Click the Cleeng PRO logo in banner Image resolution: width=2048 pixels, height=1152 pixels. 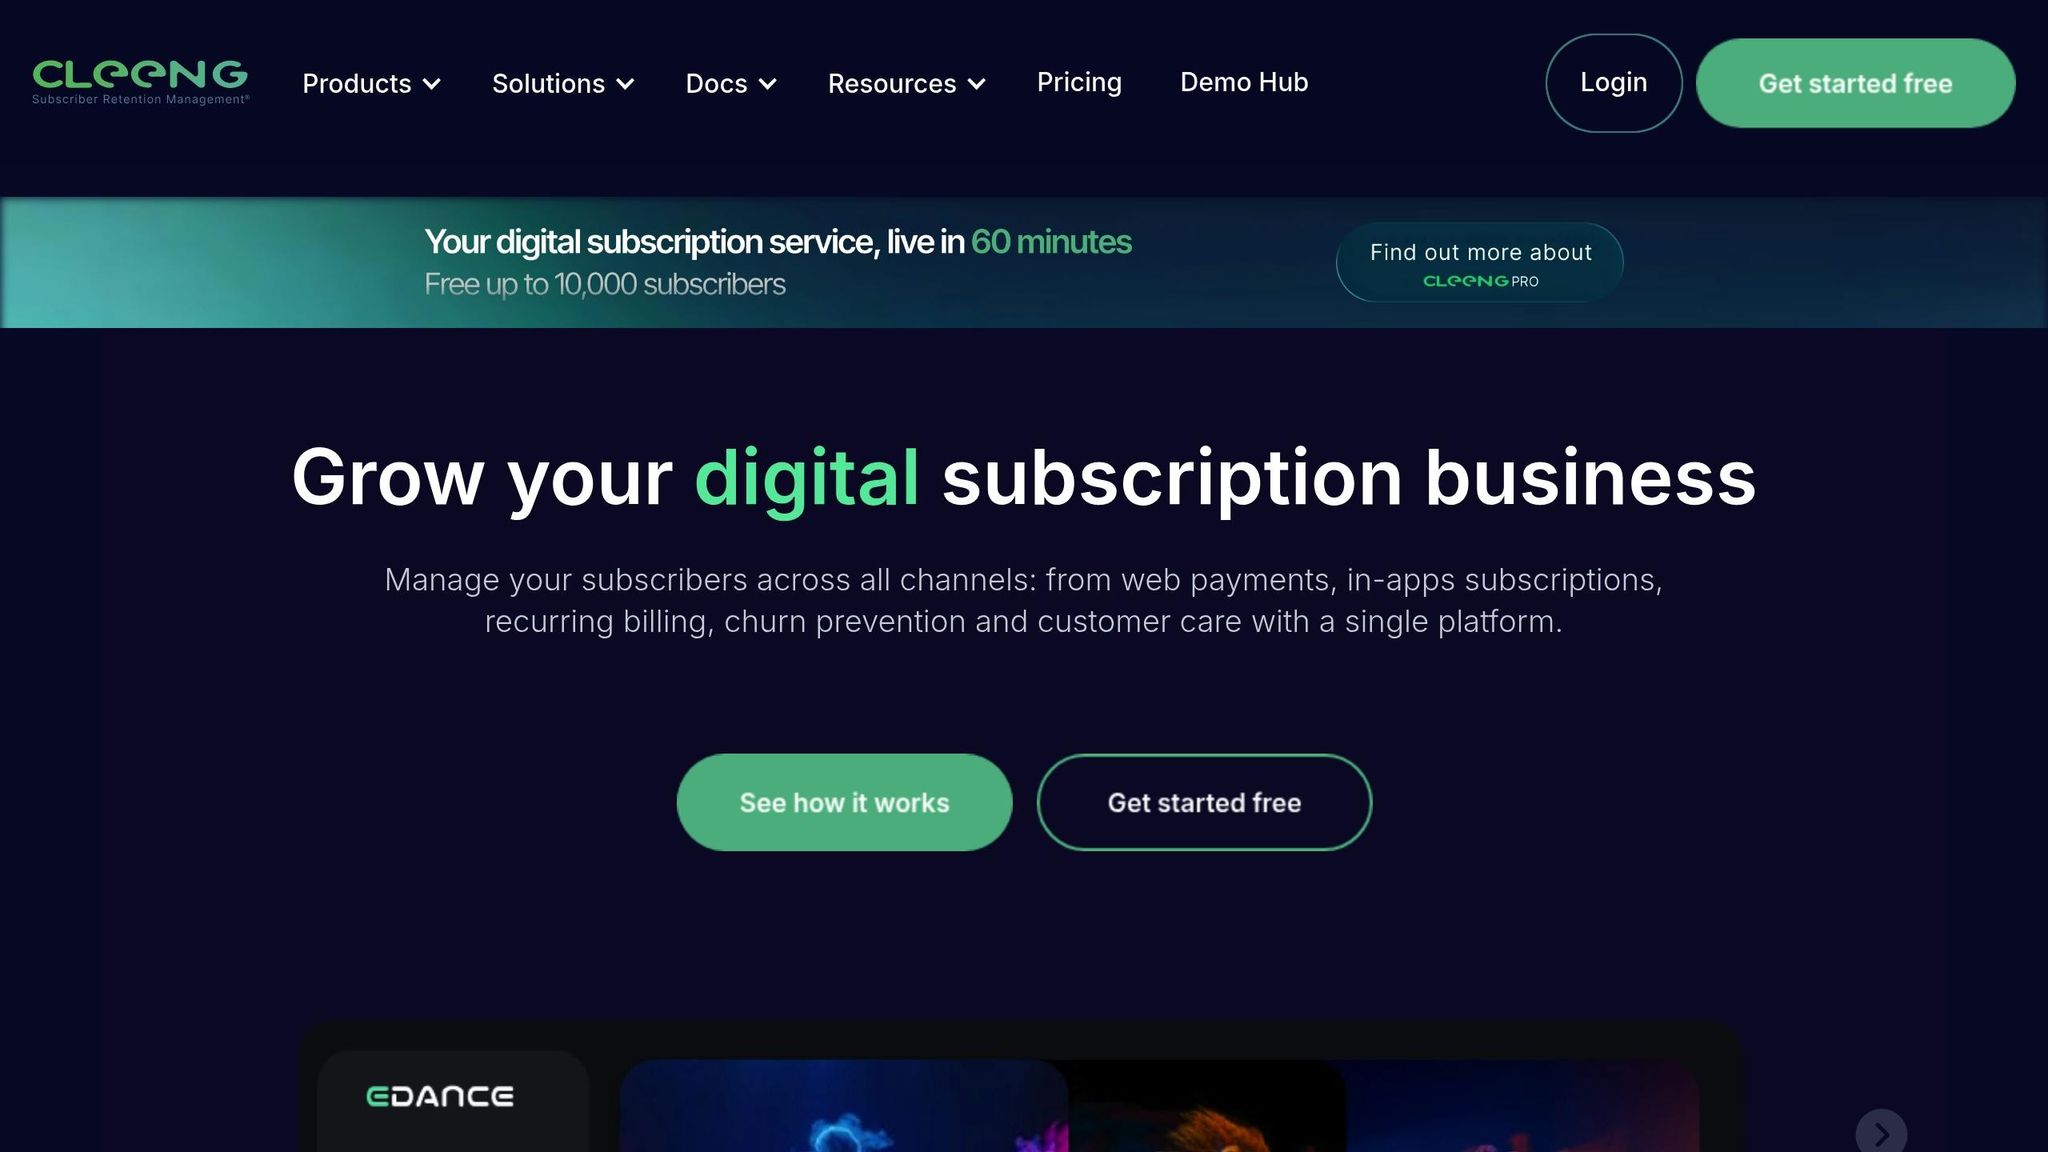coord(1480,281)
